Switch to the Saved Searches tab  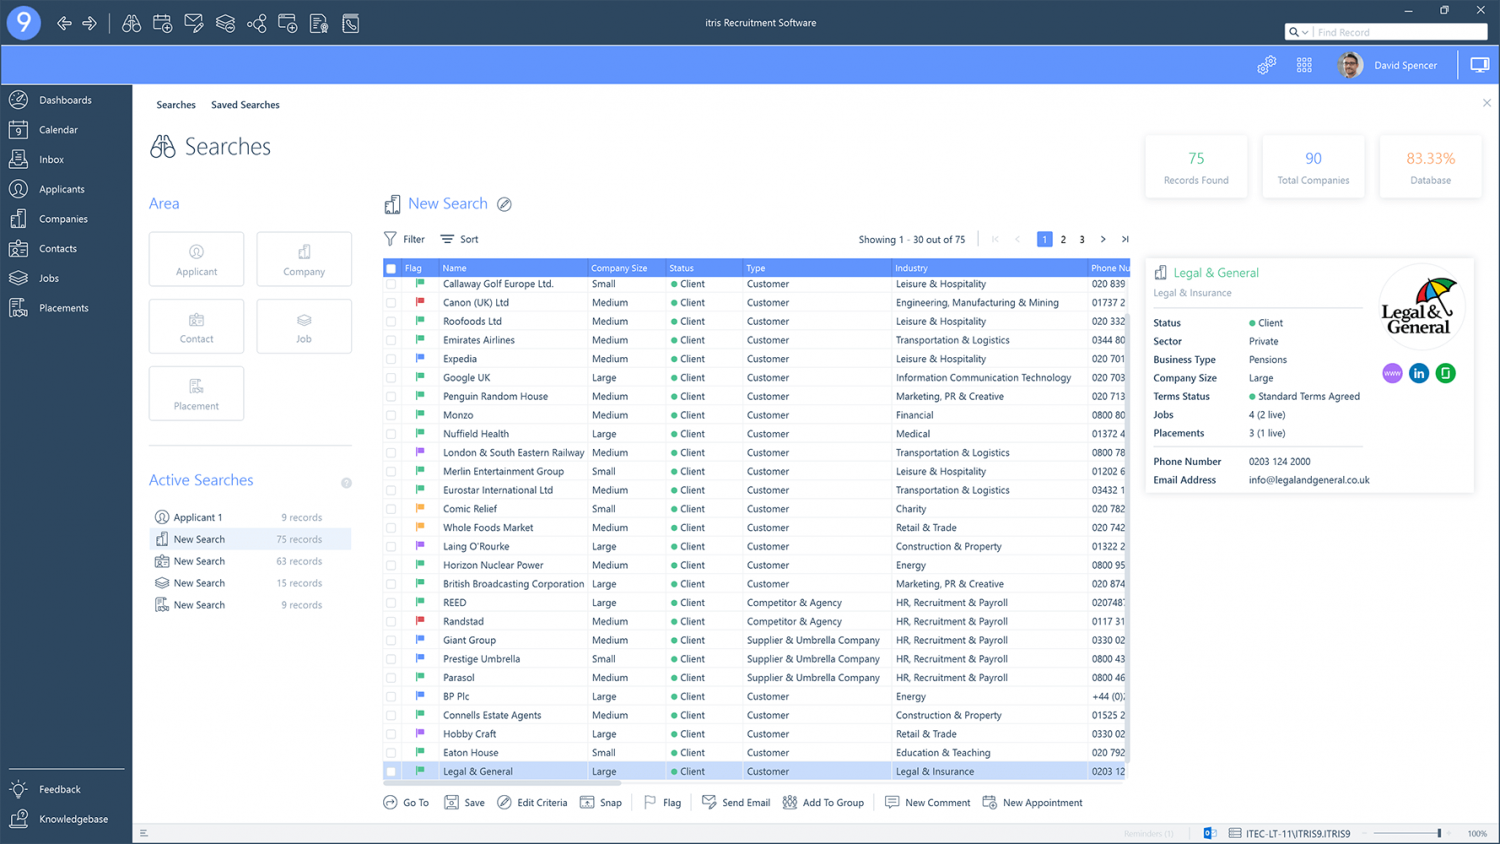245,105
